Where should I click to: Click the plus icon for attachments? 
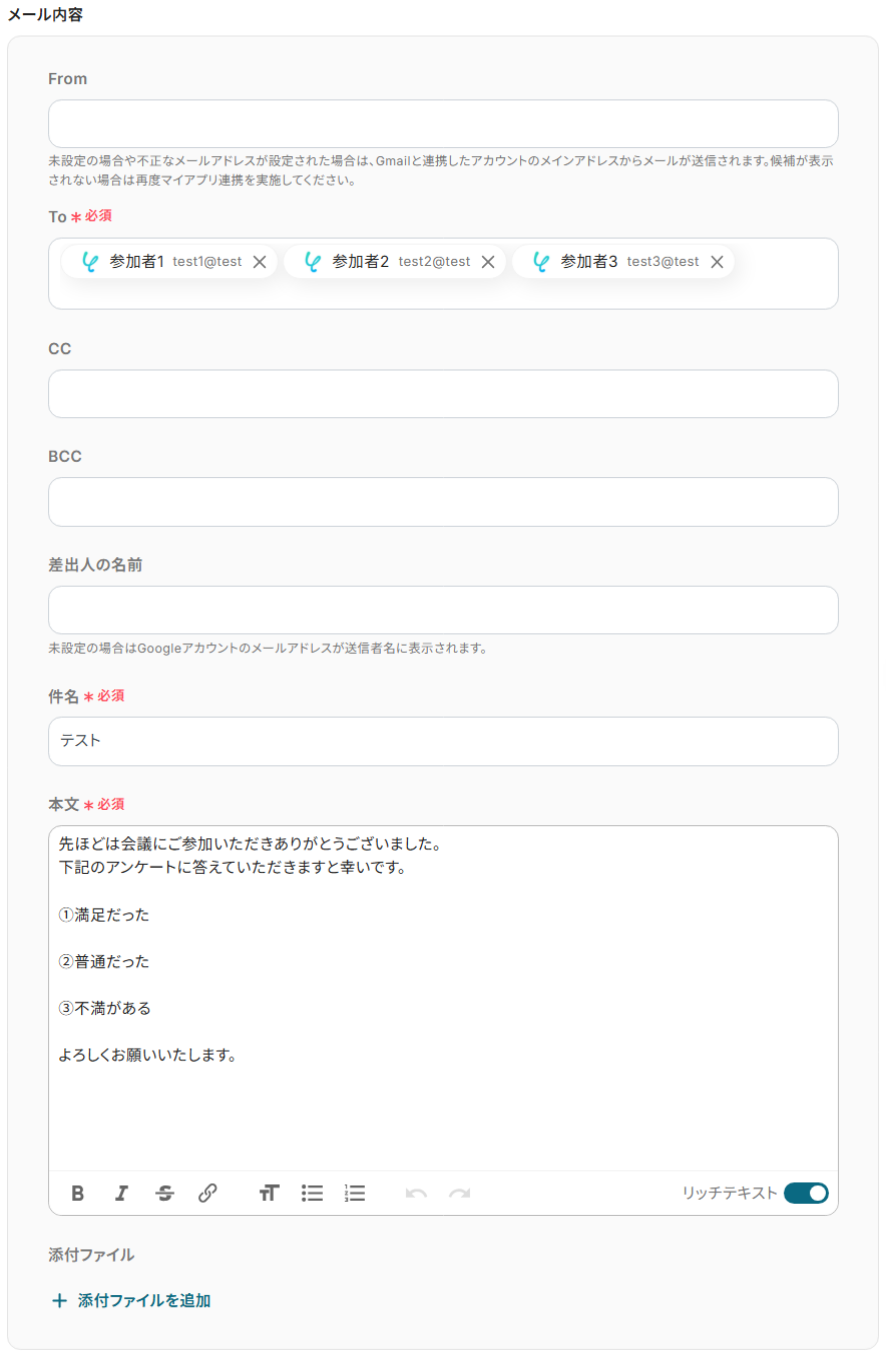[x=59, y=1301]
